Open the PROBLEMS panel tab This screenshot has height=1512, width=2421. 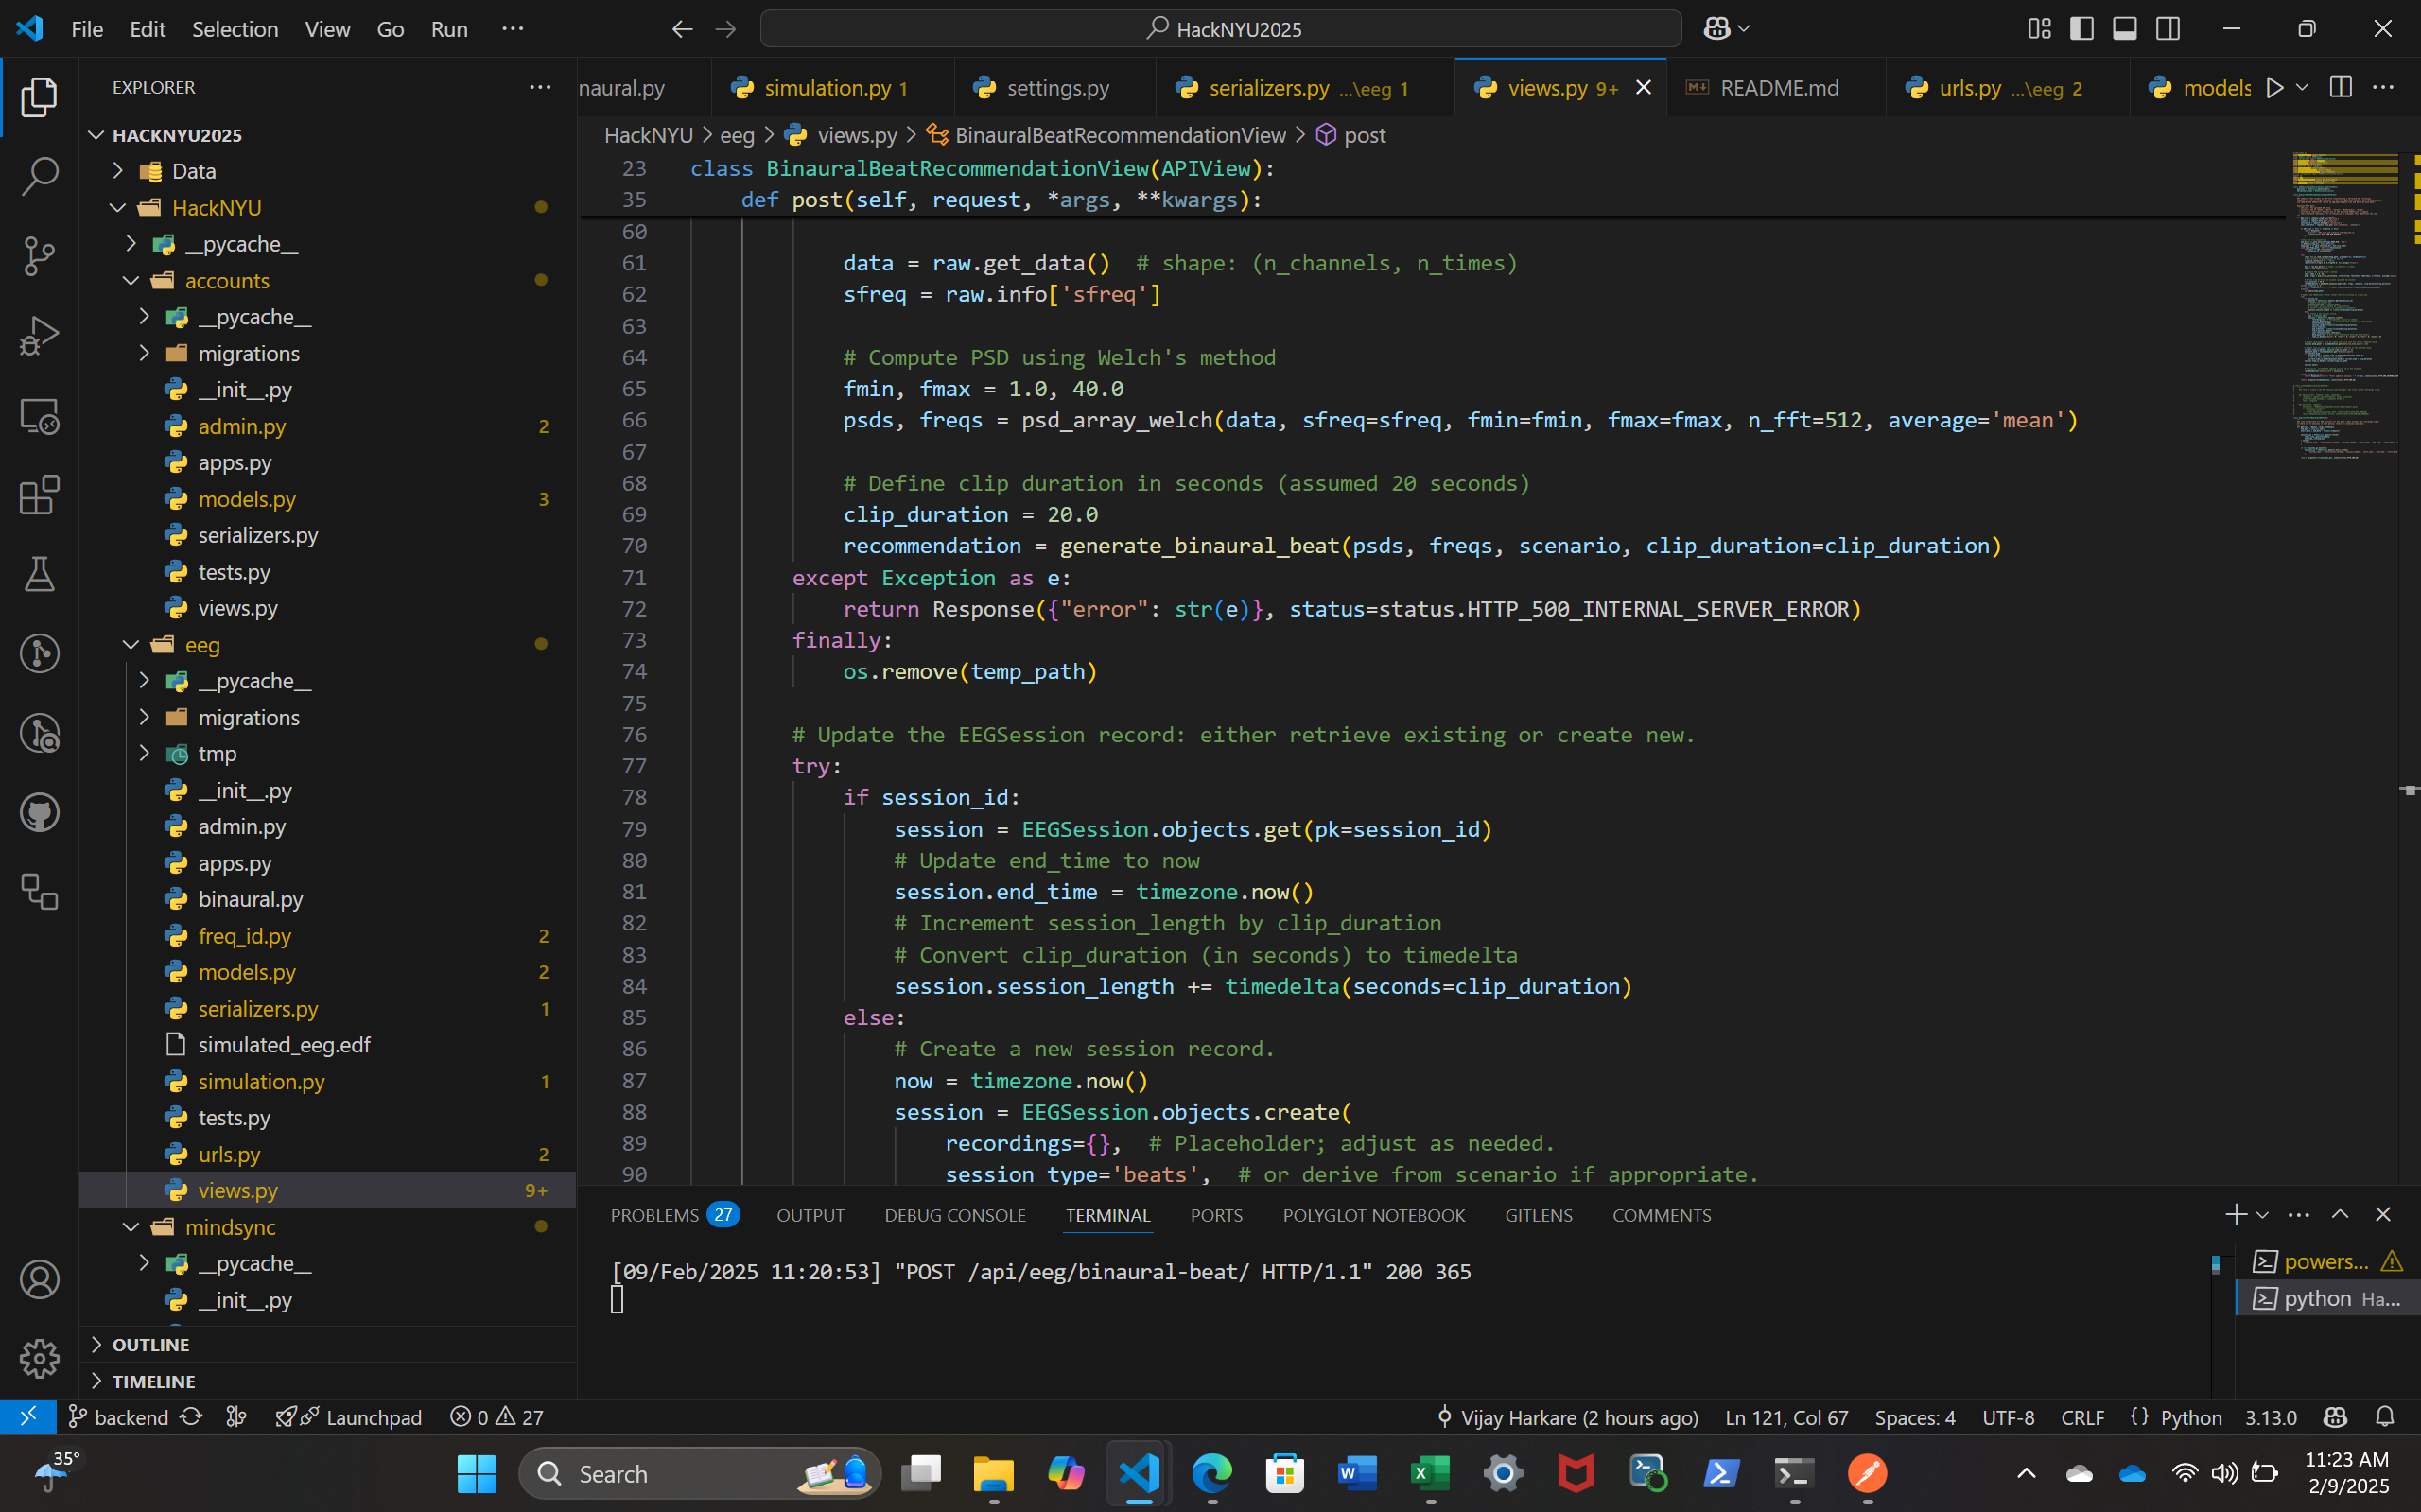(x=655, y=1215)
